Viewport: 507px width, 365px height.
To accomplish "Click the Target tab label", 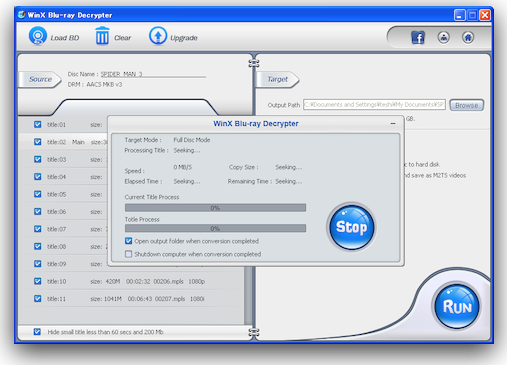I will [x=277, y=79].
